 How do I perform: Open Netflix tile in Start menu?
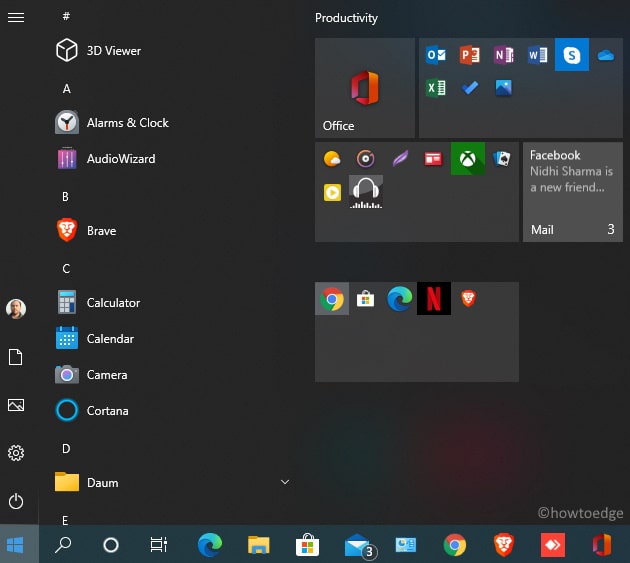[433, 298]
